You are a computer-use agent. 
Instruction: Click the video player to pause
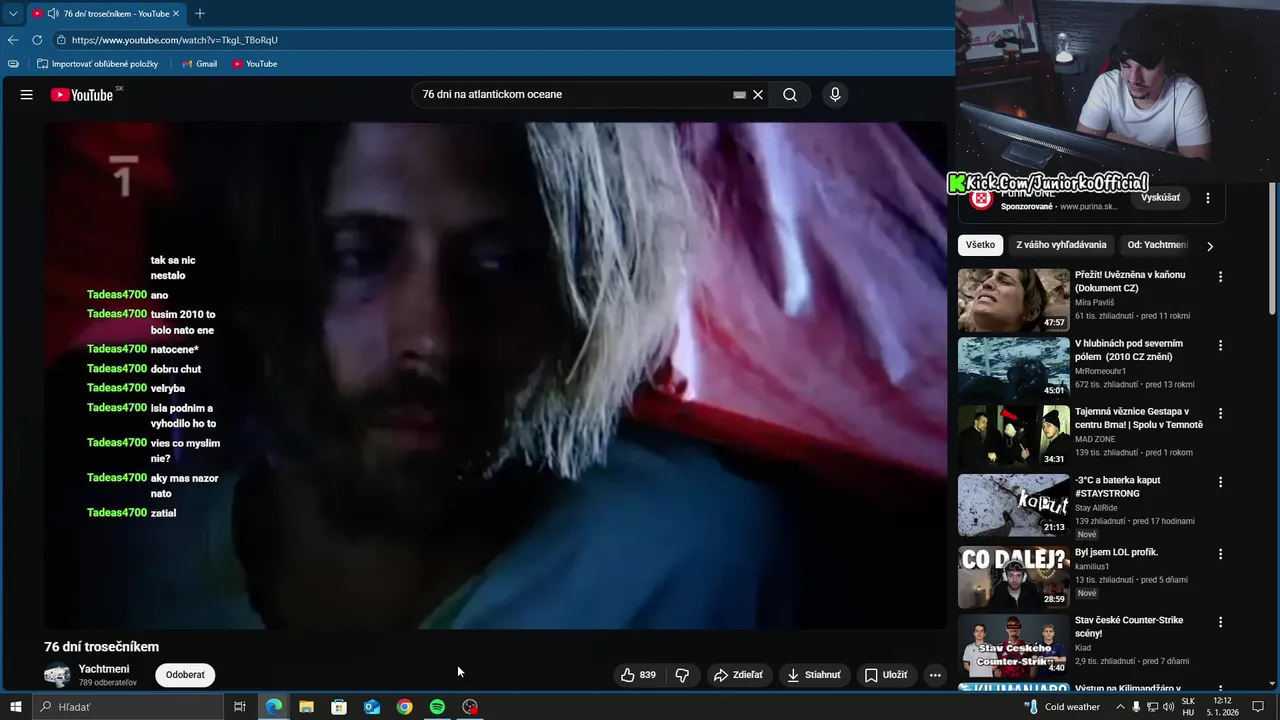click(495, 375)
